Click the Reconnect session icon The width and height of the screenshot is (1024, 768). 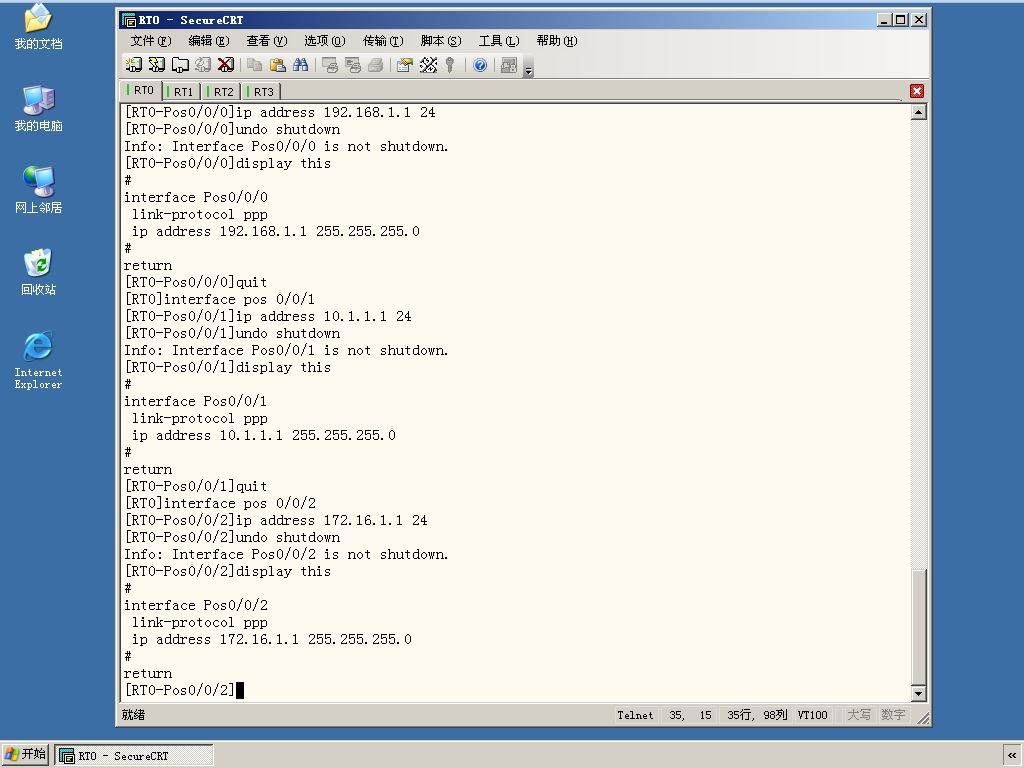[x=203, y=65]
